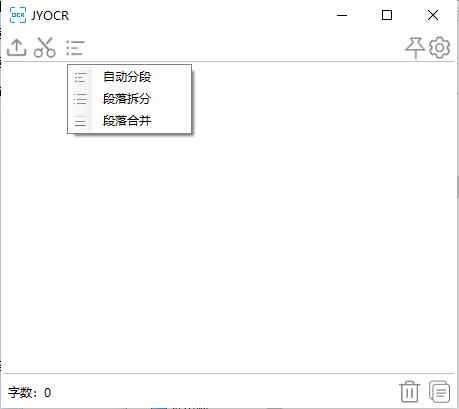Viewport: 459px width, 409px height.
Task: Click inside the empty text result area
Action: coord(229,250)
